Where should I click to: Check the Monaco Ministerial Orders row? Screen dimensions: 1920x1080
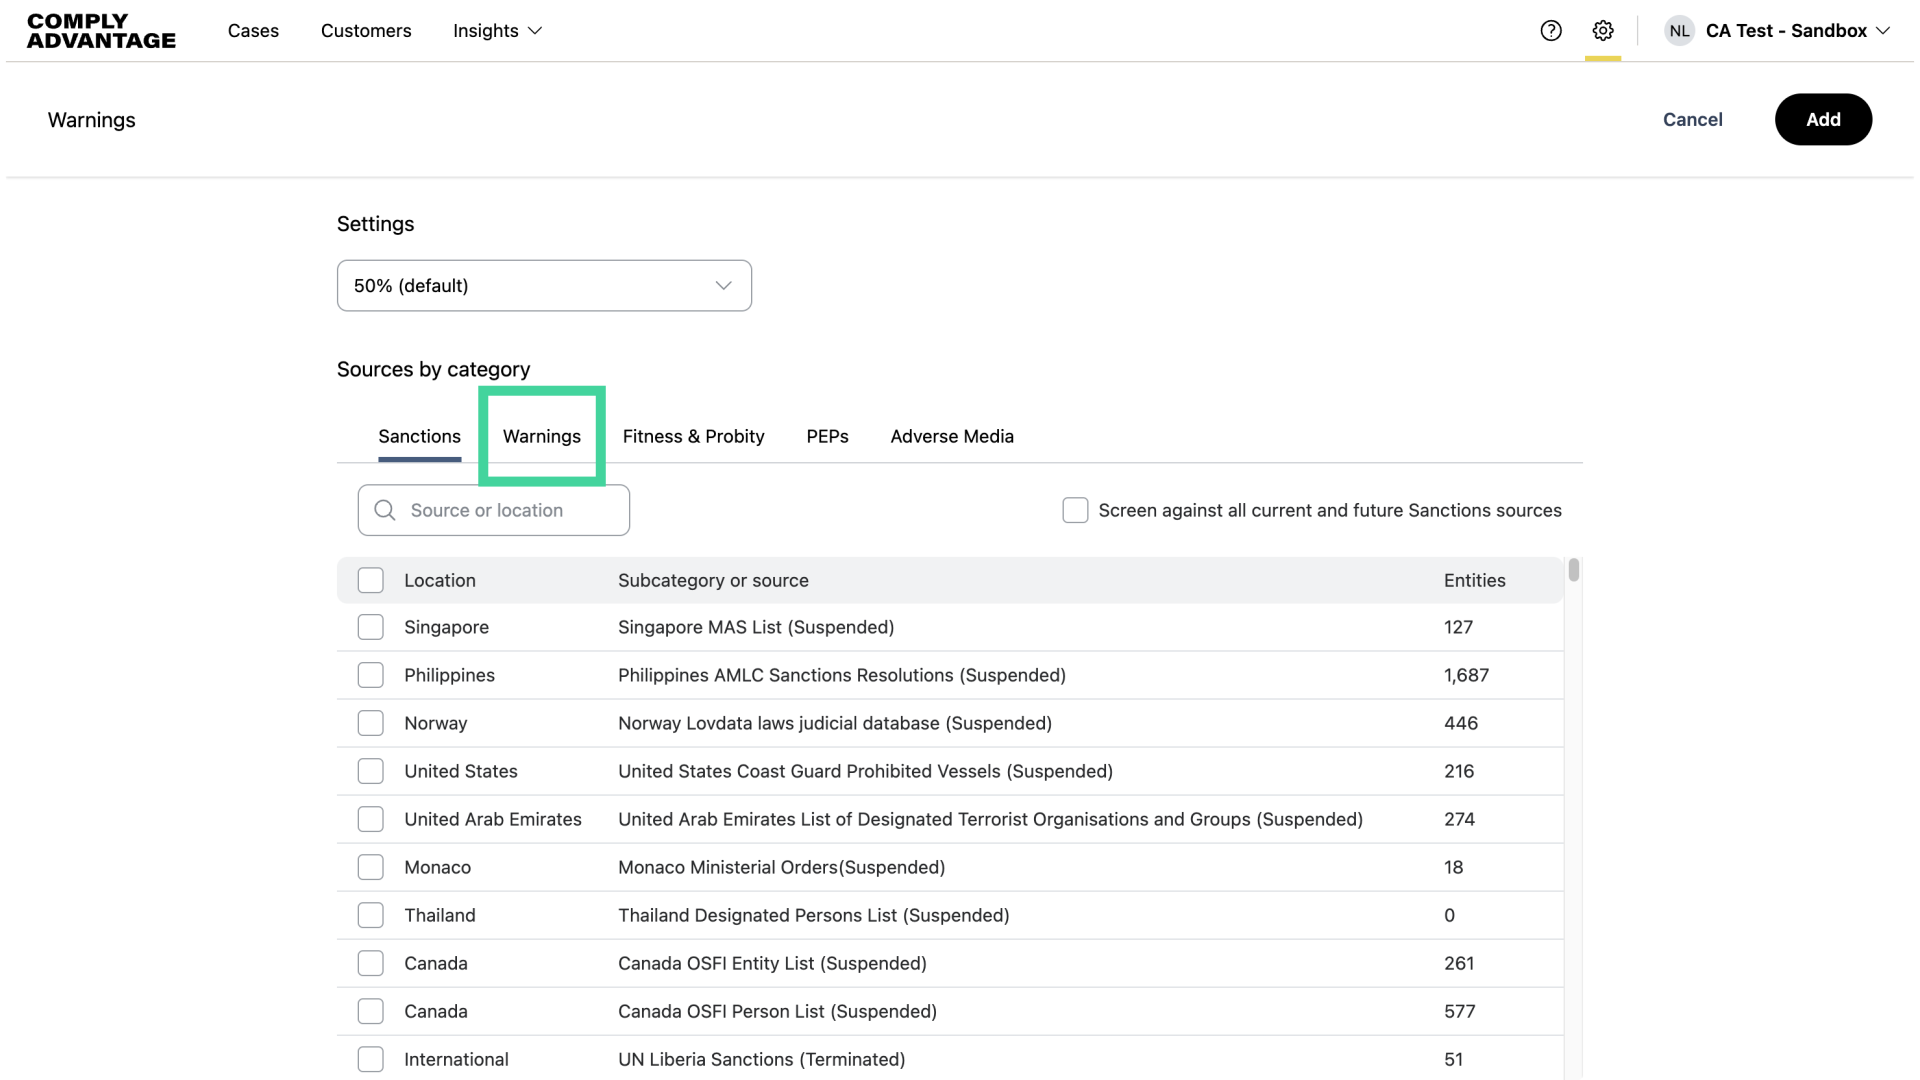371,867
